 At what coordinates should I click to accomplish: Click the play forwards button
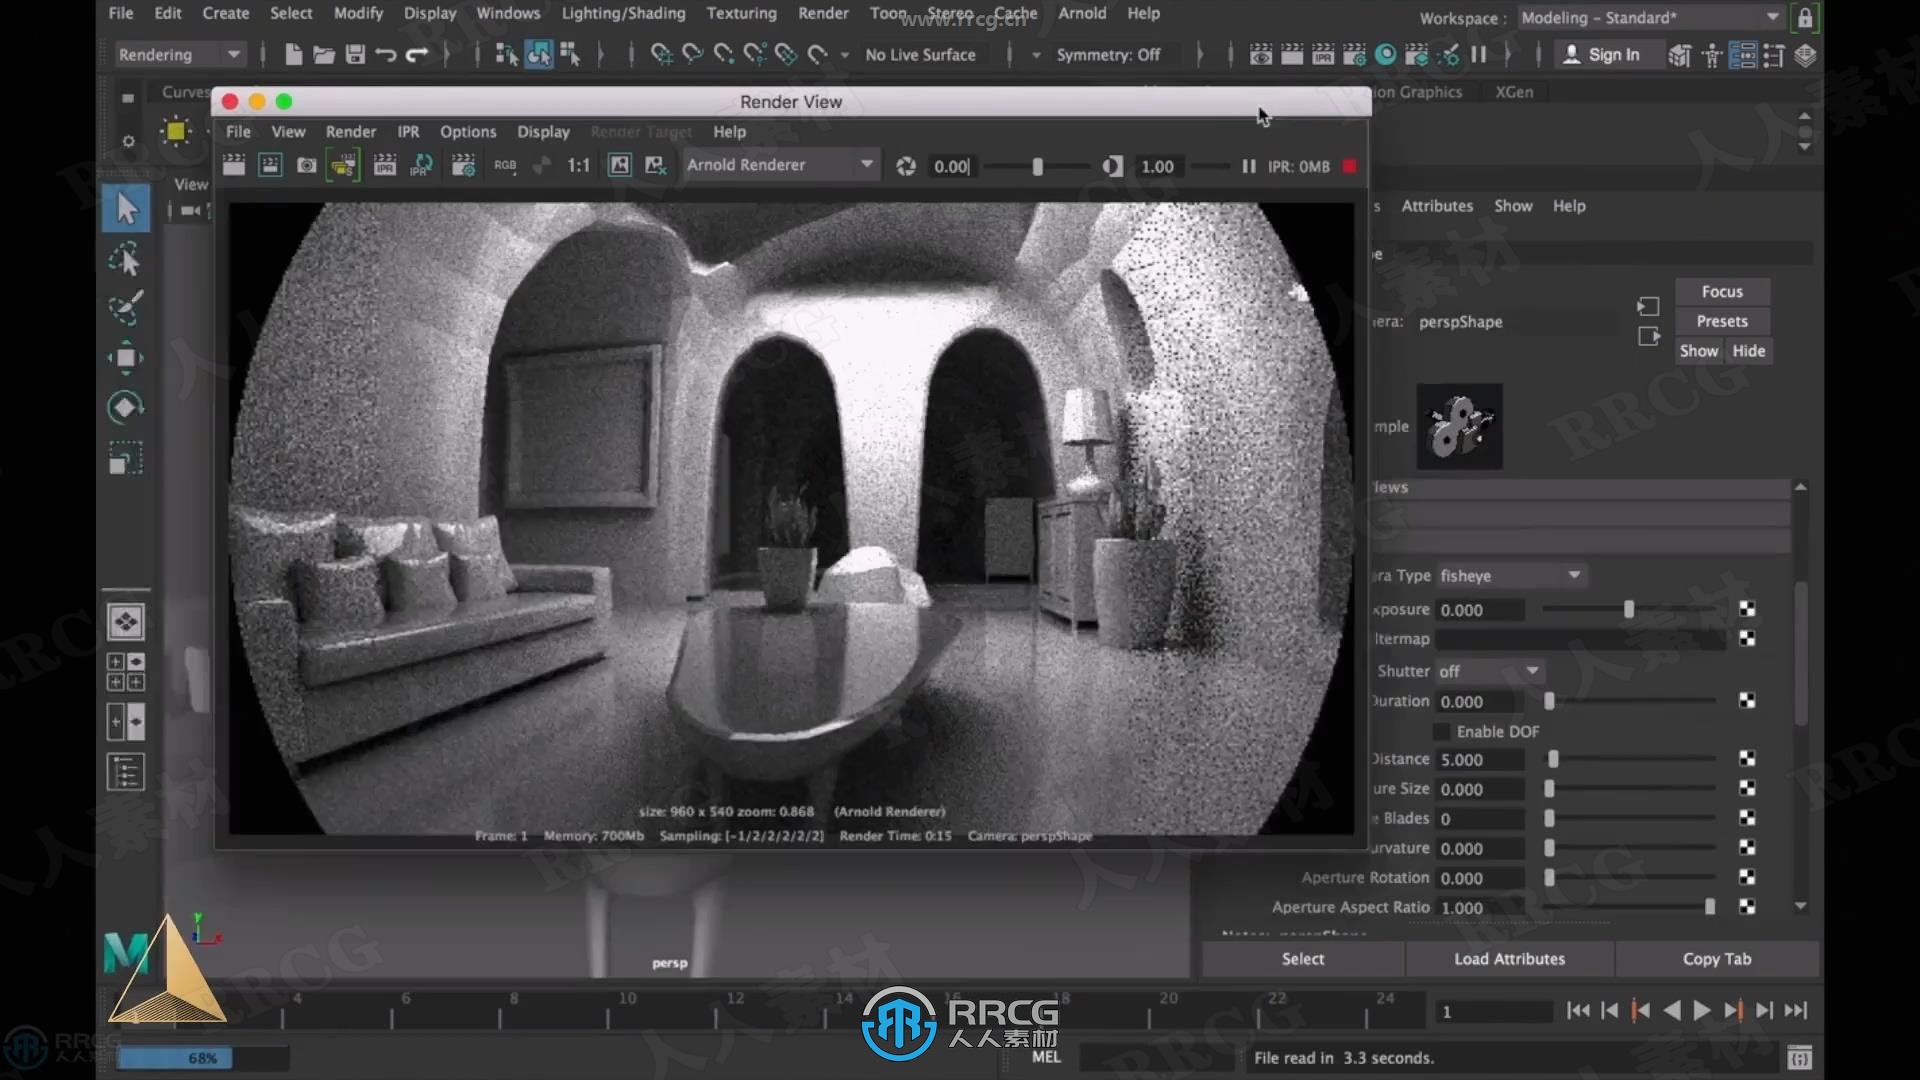1702,1011
